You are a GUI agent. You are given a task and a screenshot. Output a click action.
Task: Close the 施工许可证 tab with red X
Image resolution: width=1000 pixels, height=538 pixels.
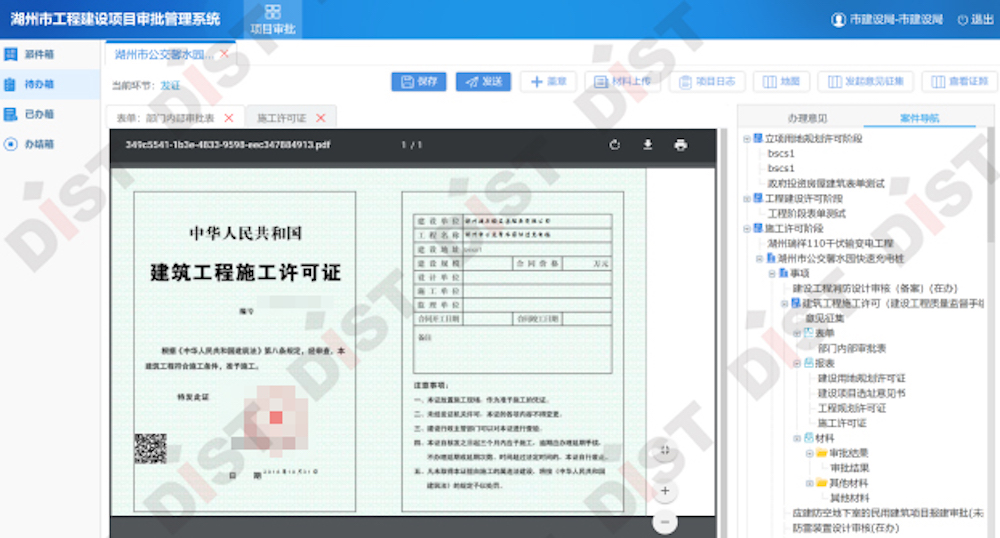(x=320, y=118)
